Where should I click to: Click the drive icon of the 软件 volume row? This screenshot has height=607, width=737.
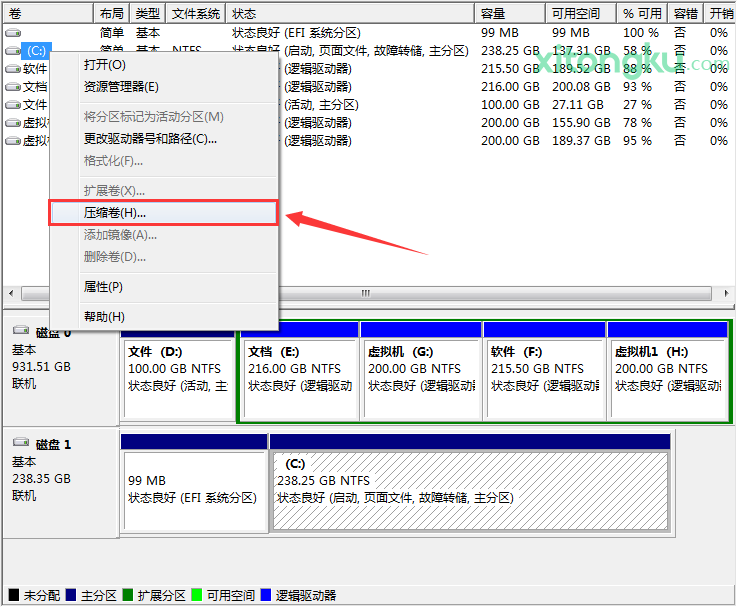coord(13,68)
